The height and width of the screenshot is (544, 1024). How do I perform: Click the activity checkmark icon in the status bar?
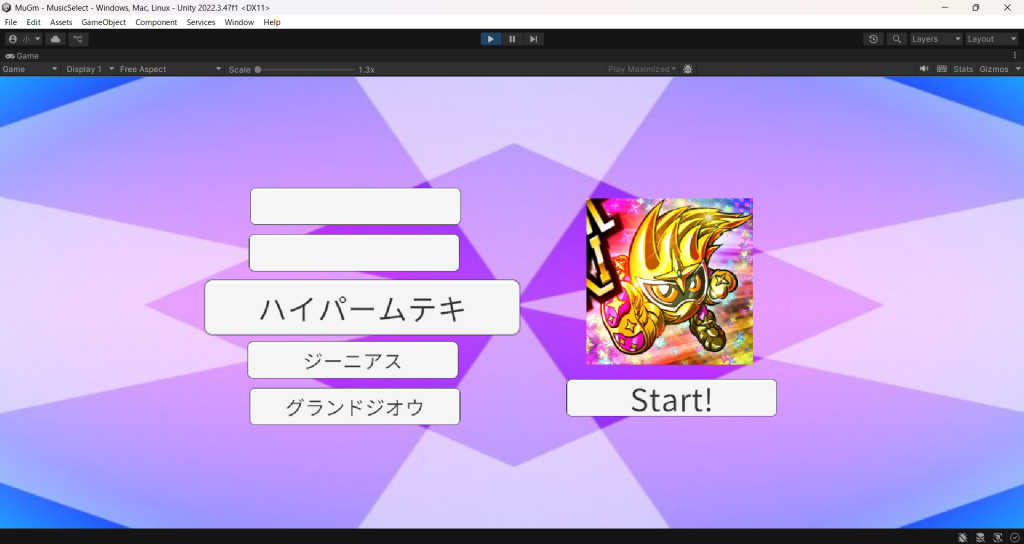click(x=1014, y=537)
